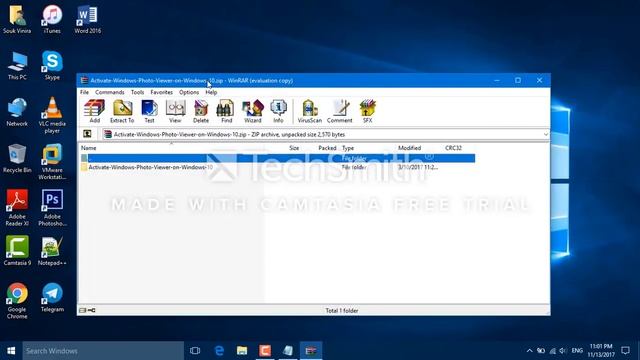Select the Adobe Reader XI shortcut

click(x=17, y=208)
